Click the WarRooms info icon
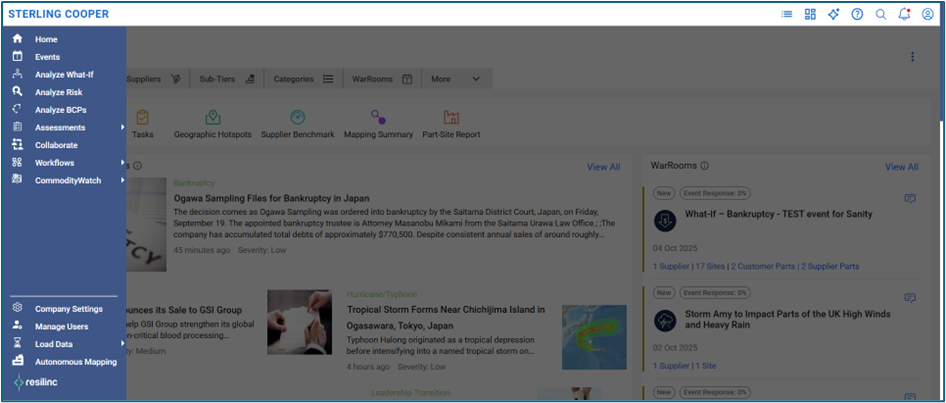The image size is (946, 403). [705, 165]
